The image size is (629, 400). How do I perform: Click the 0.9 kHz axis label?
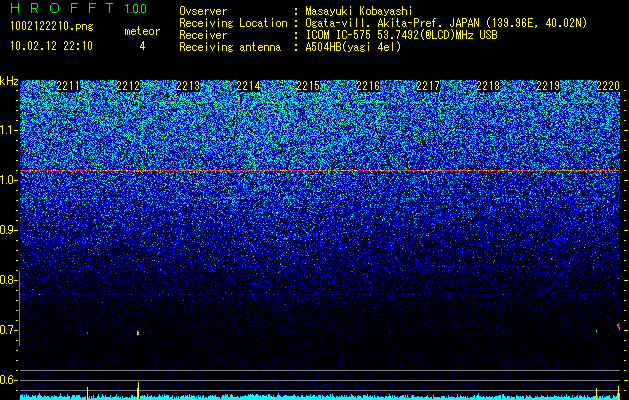8,230
